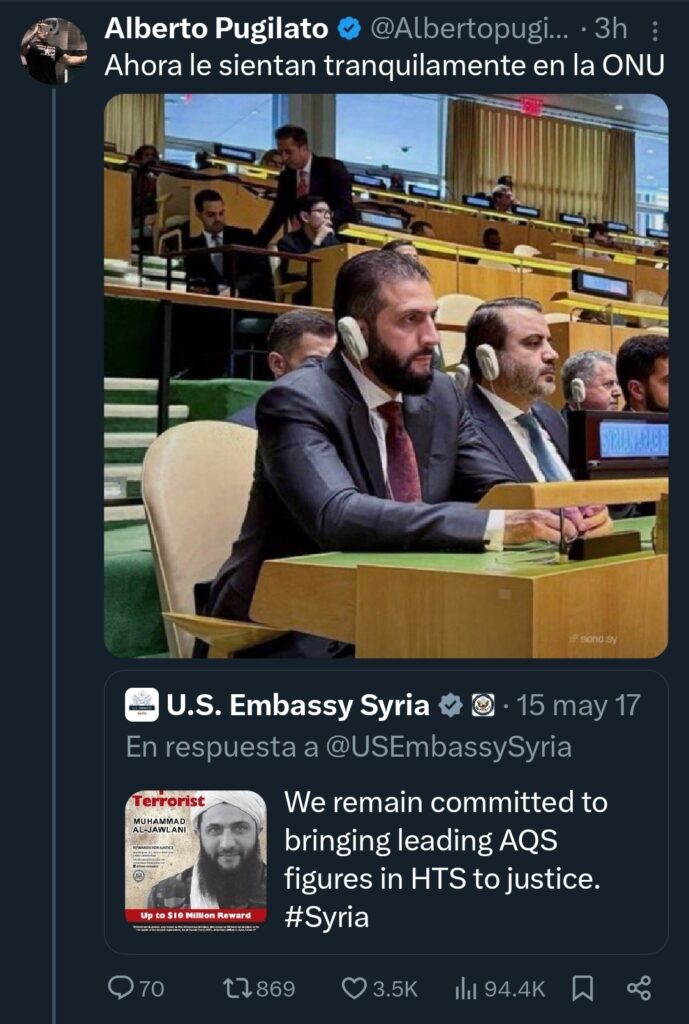The height and width of the screenshot is (1024, 689).
Task: Open the three-dot more options menu
Action: [655, 30]
